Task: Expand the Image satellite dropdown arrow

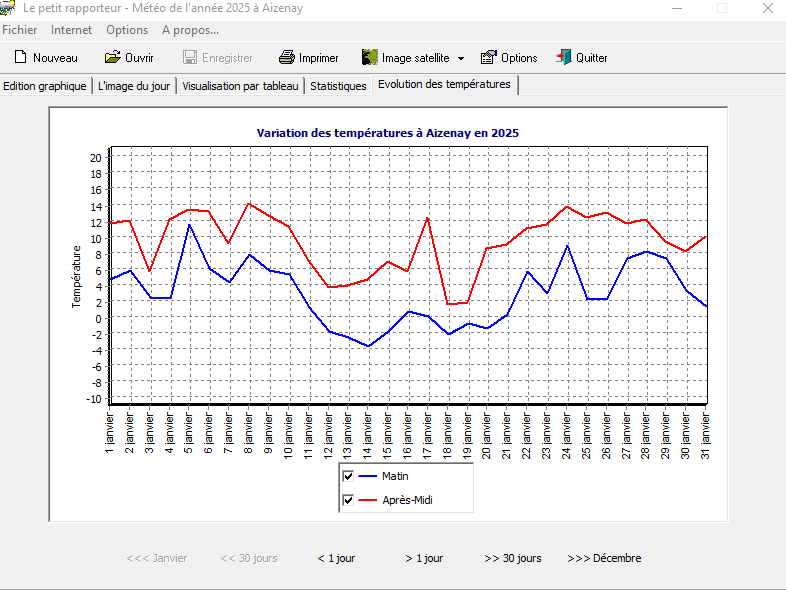Action: pos(461,58)
